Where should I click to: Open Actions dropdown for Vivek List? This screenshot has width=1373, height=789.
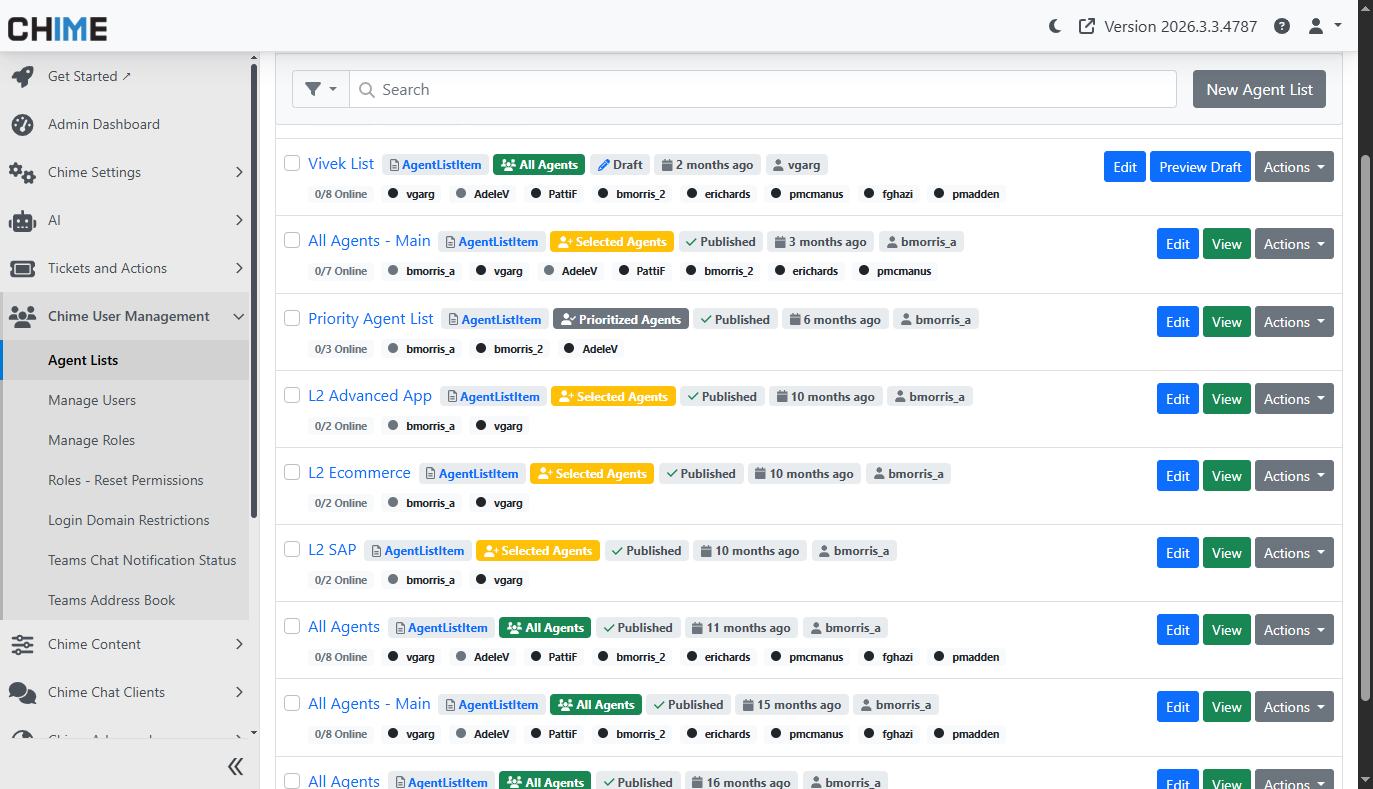point(1294,167)
